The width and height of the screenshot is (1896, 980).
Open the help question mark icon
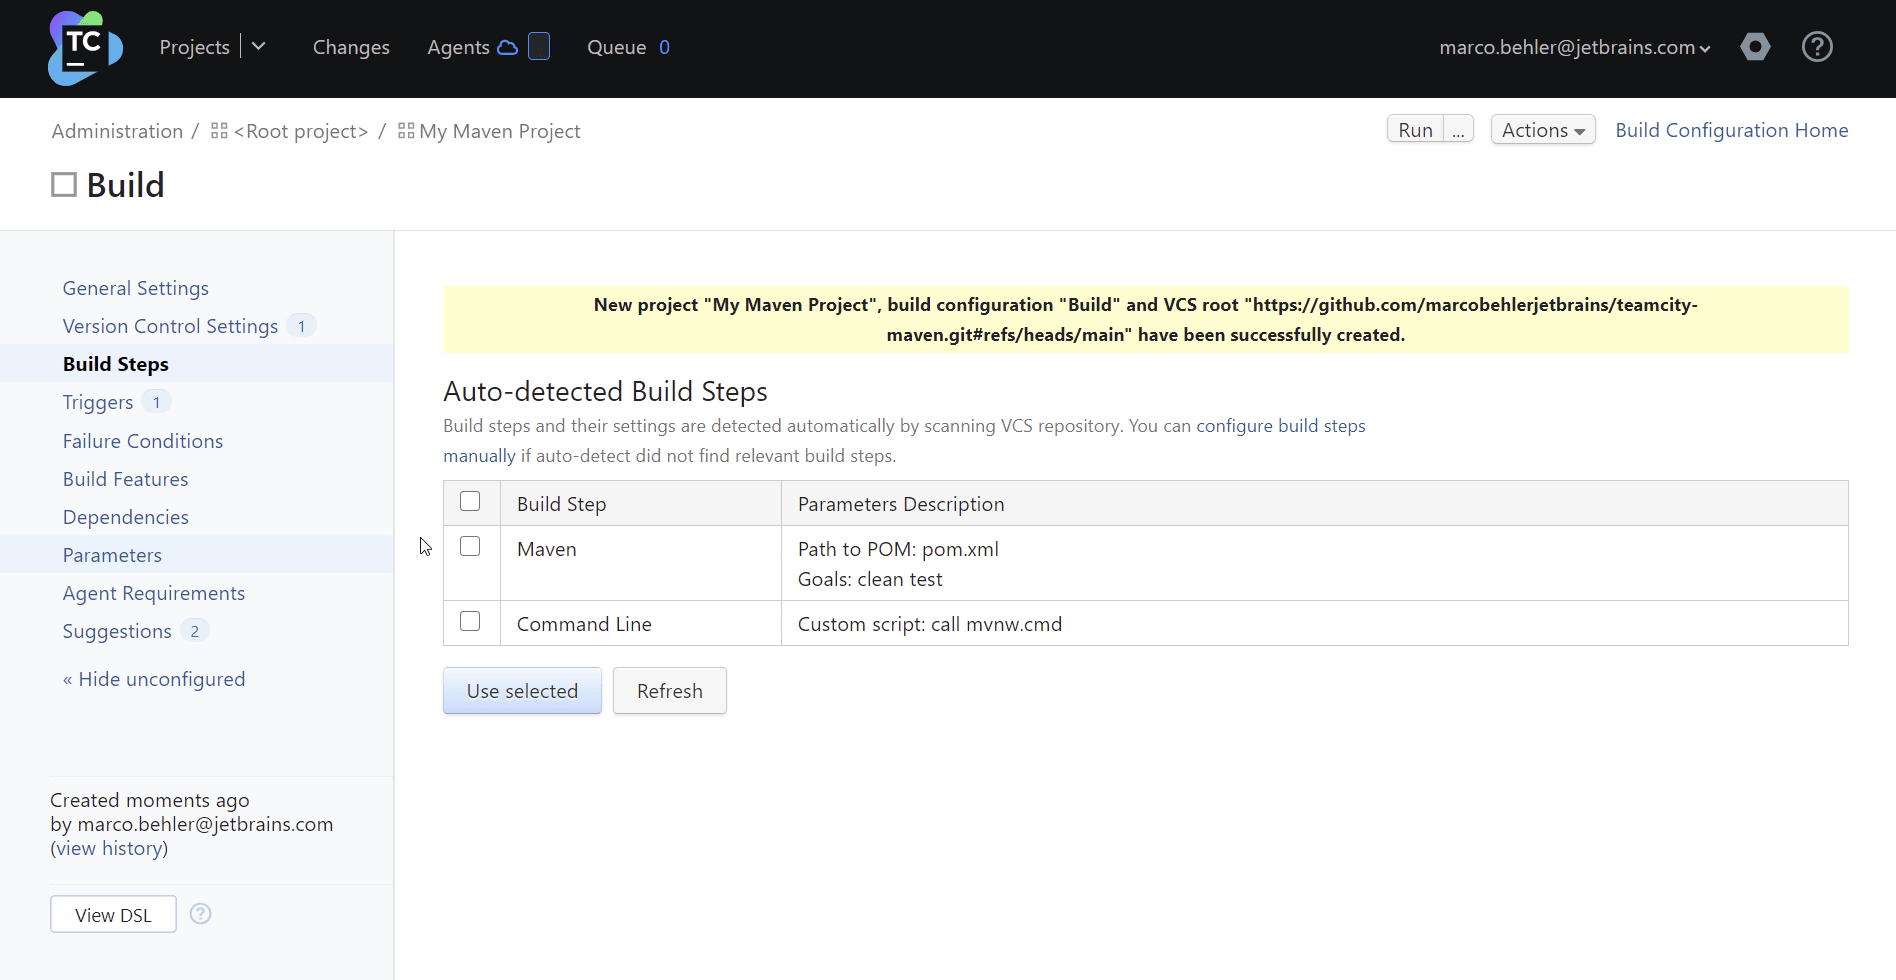point(1816,47)
